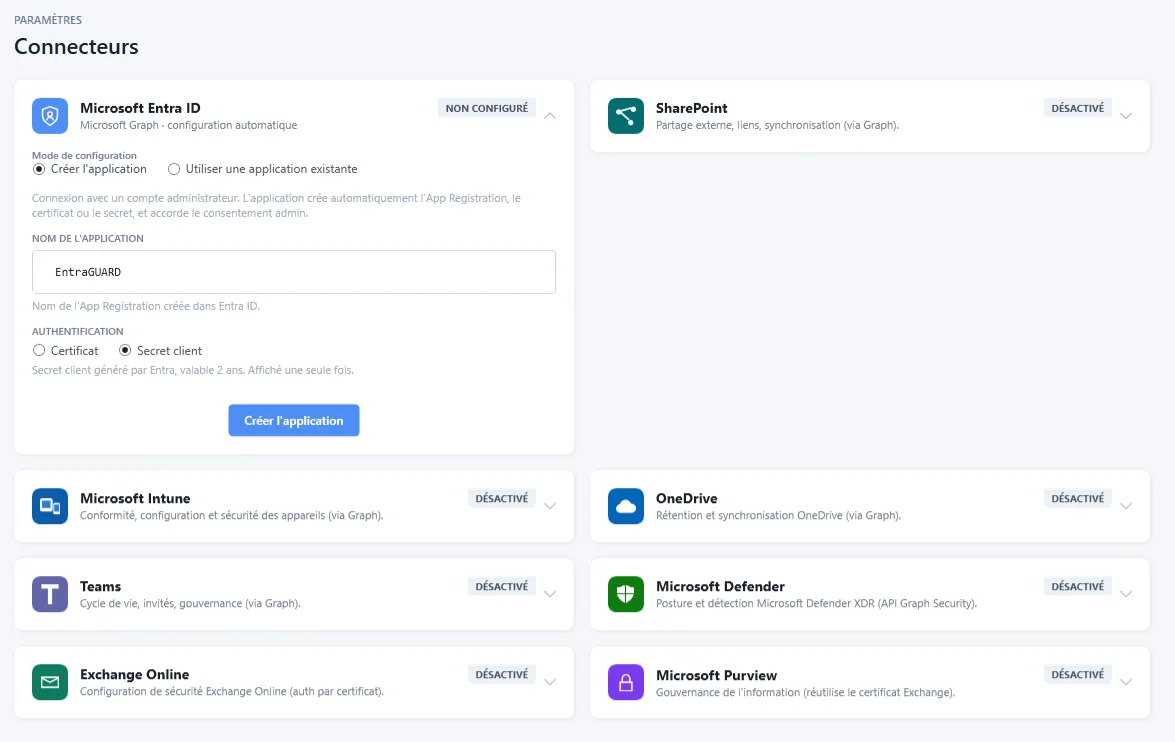
Task: Click the SharePoint share icon
Action: point(626,116)
